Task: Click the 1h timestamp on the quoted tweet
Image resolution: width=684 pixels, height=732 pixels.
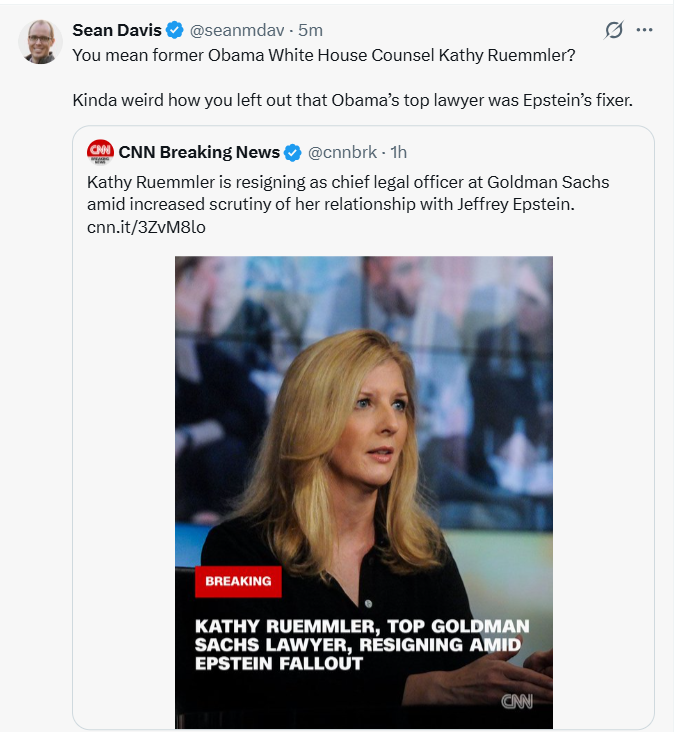Action: point(399,152)
